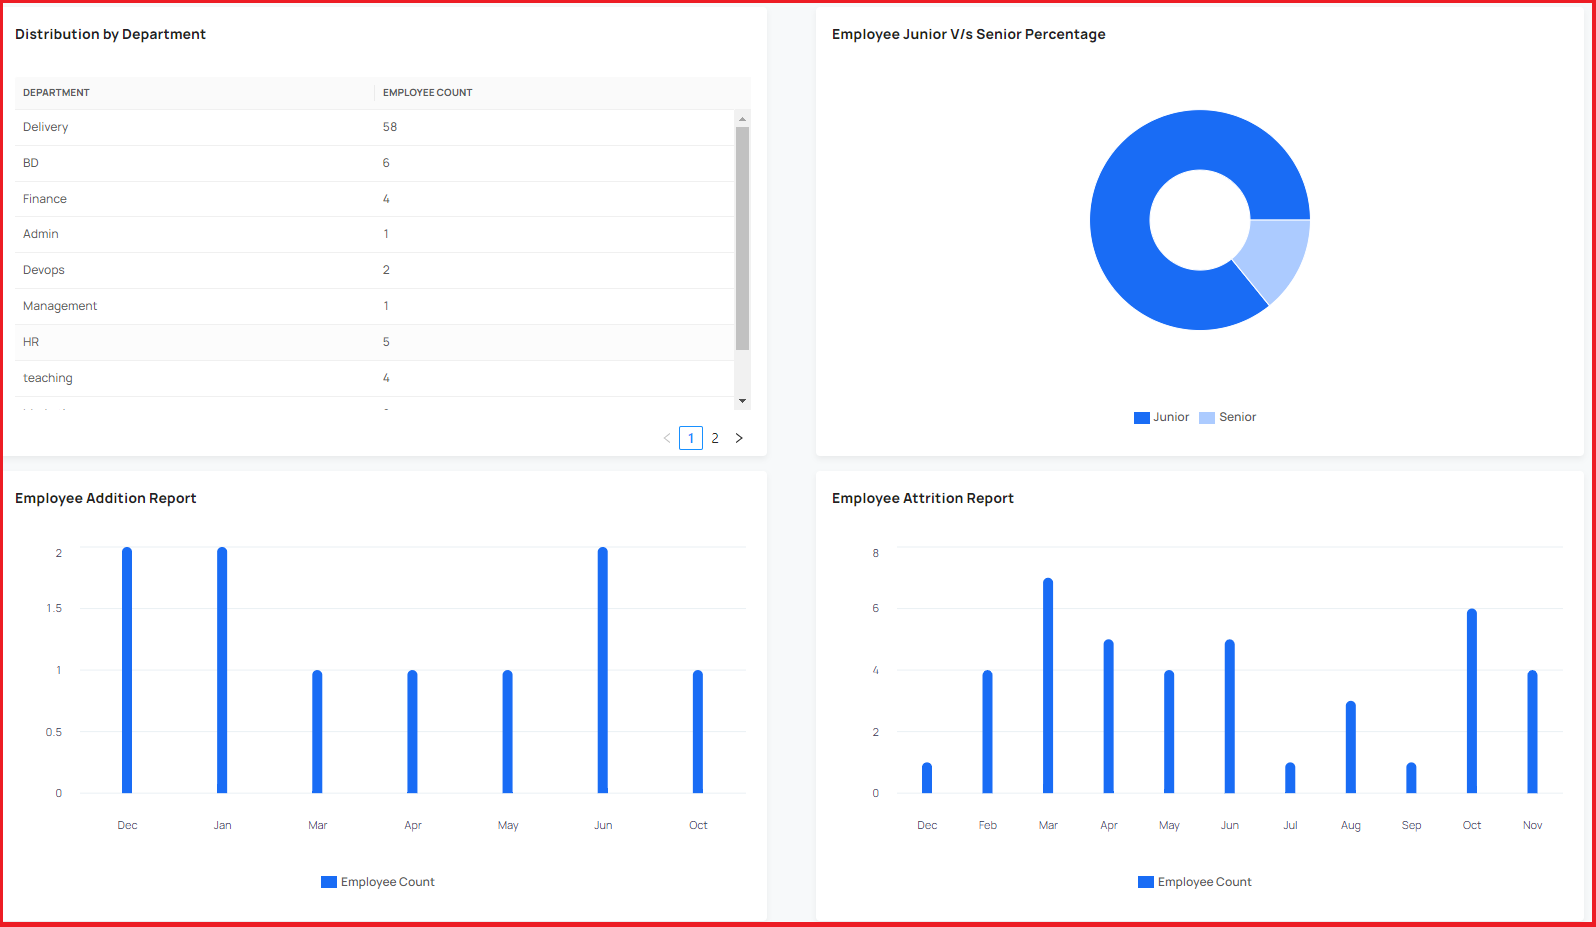Select page 1 in the table pagination

tap(691, 438)
